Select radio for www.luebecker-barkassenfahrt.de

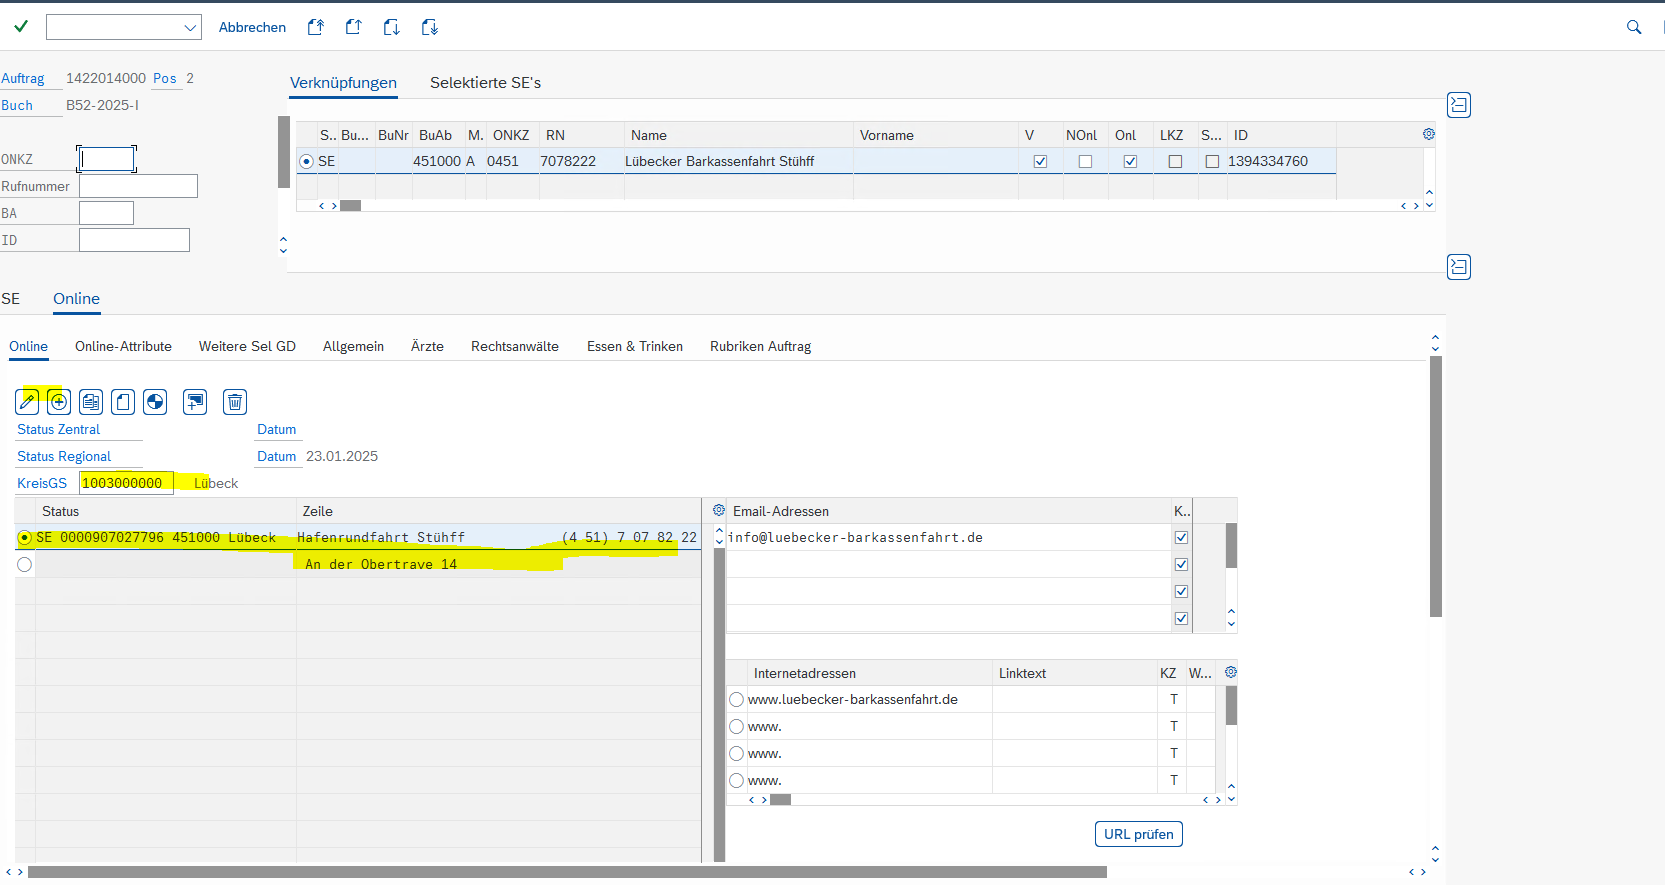pos(737,699)
